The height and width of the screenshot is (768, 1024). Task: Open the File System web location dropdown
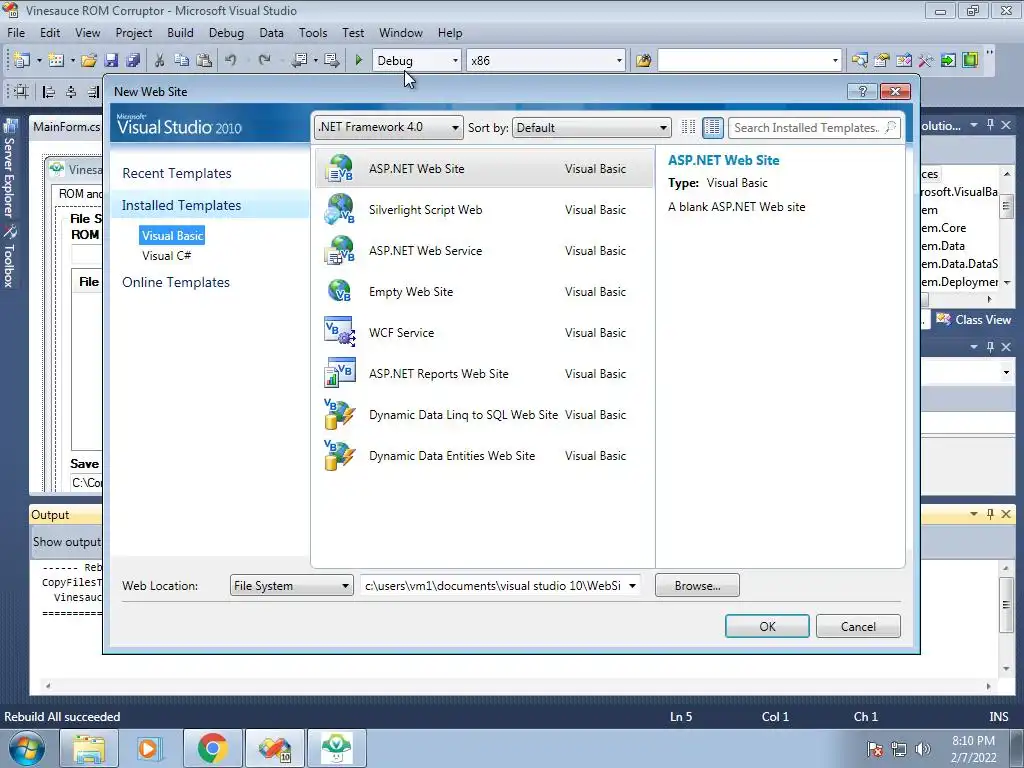(291, 585)
